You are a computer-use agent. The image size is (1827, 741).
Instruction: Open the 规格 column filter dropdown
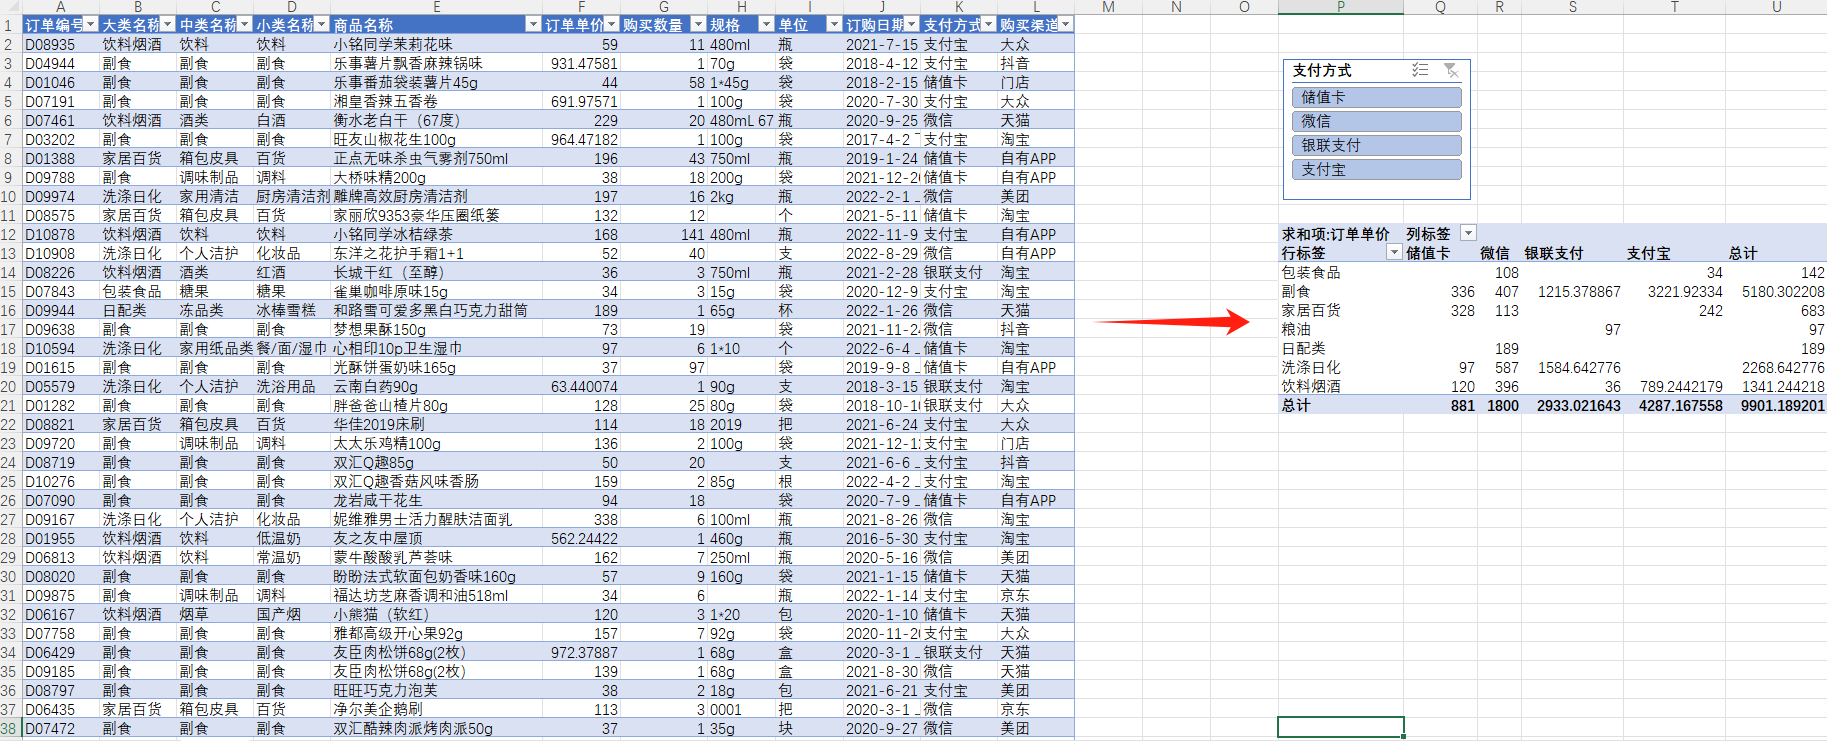pyautogui.click(x=767, y=24)
